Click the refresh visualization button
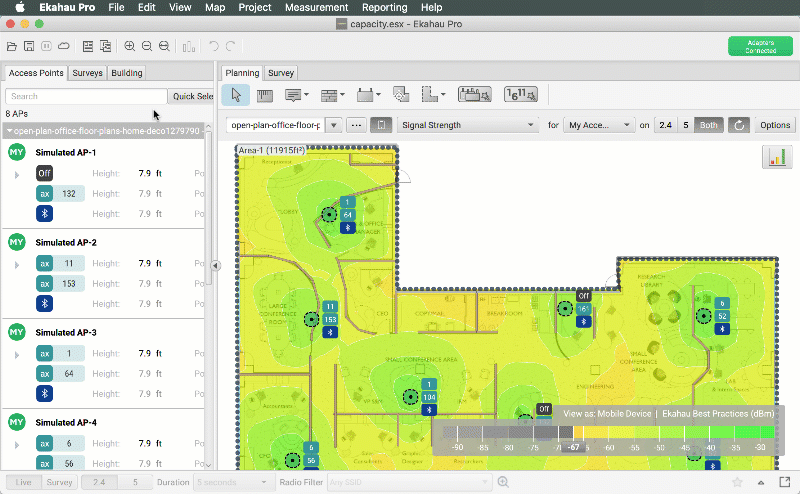Viewport: 800px width, 494px height. pyautogui.click(x=739, y=125)
